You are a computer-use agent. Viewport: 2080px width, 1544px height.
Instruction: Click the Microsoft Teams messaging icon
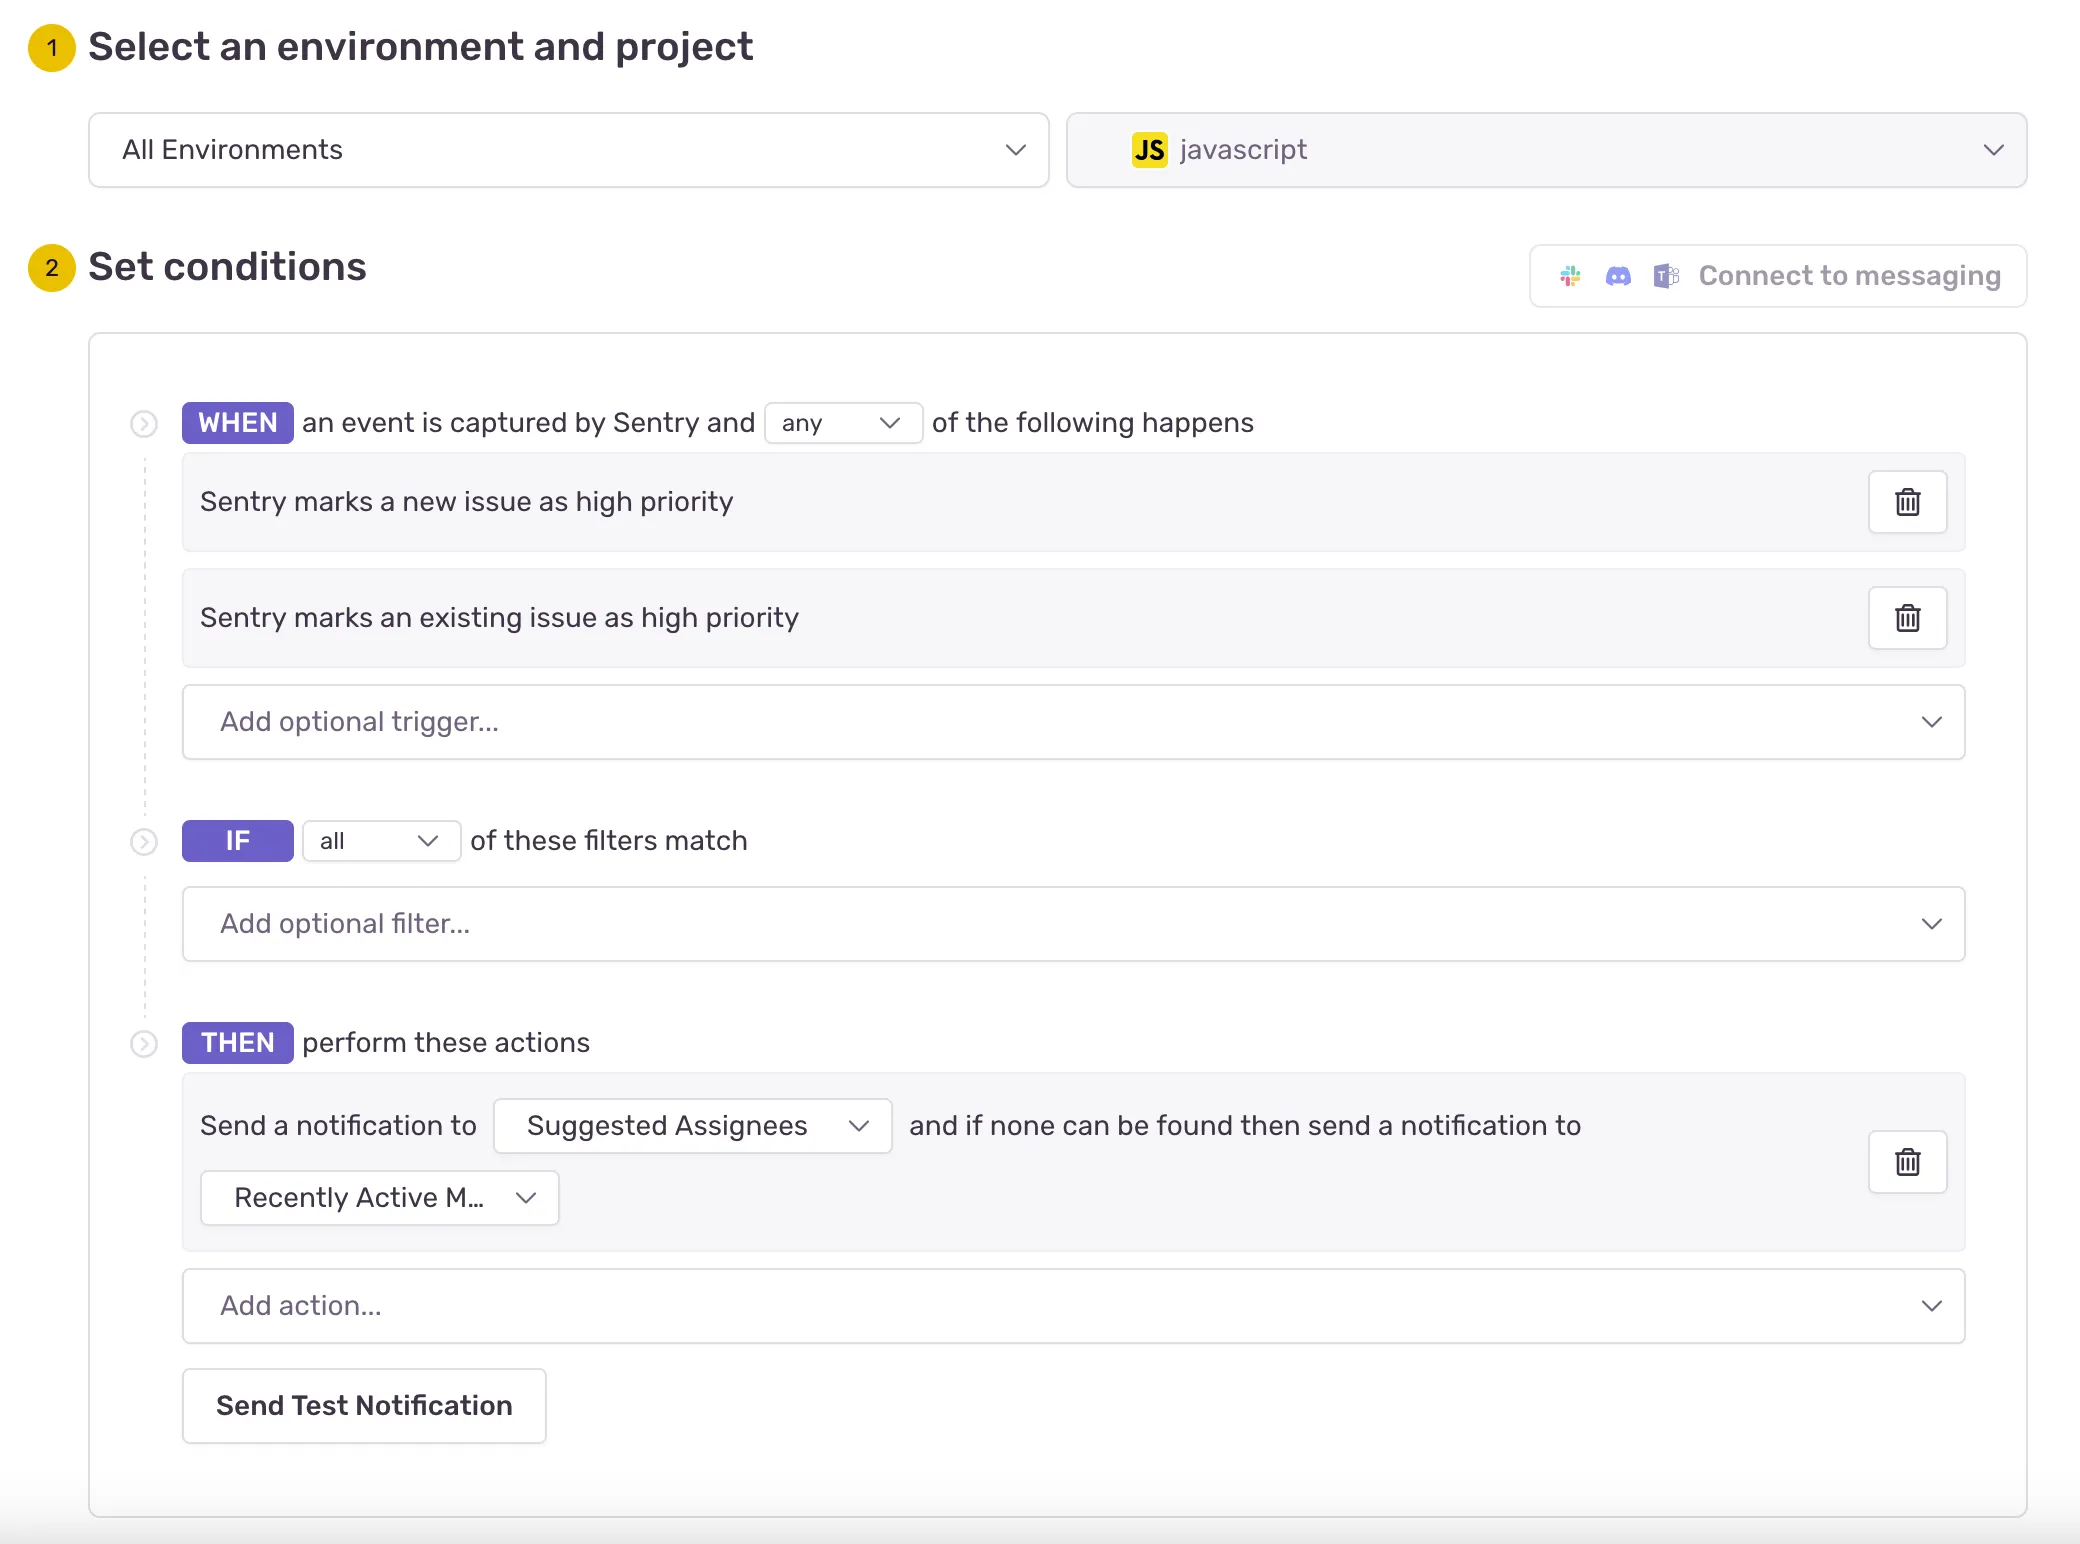click(1665, 275)
